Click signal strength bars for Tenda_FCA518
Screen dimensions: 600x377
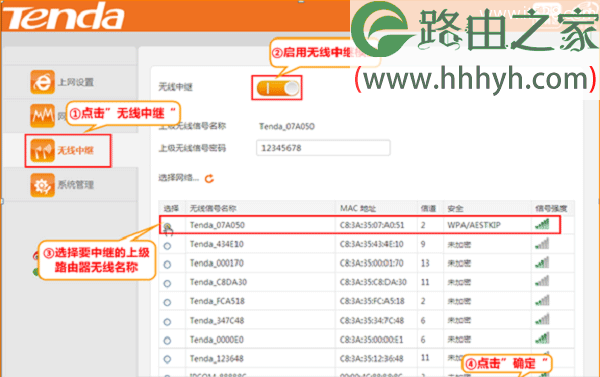coord(542,300)
